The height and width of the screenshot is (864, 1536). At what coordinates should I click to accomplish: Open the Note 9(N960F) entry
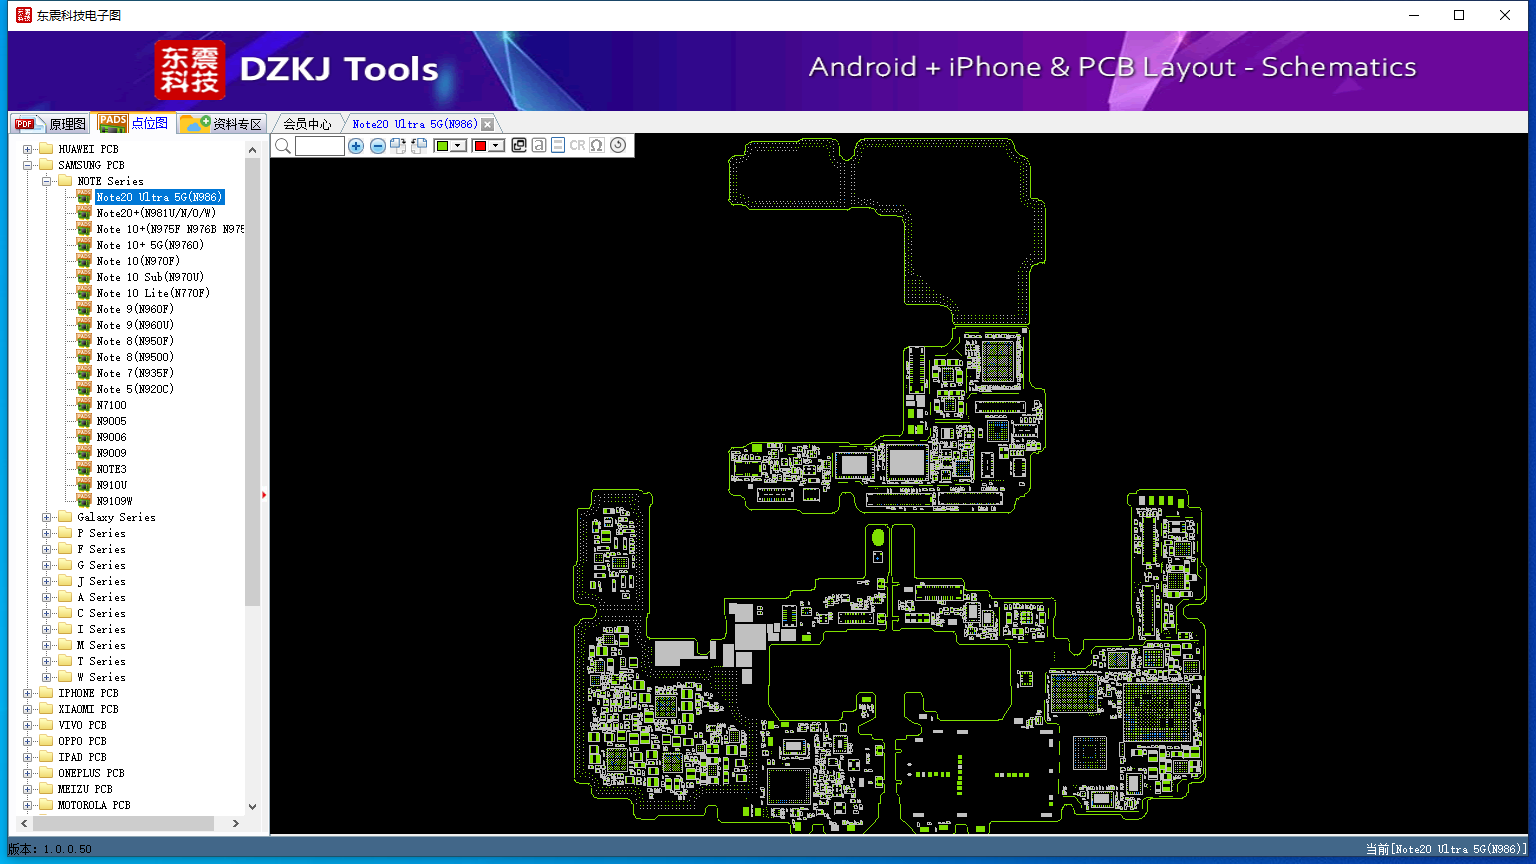(135, 309)
